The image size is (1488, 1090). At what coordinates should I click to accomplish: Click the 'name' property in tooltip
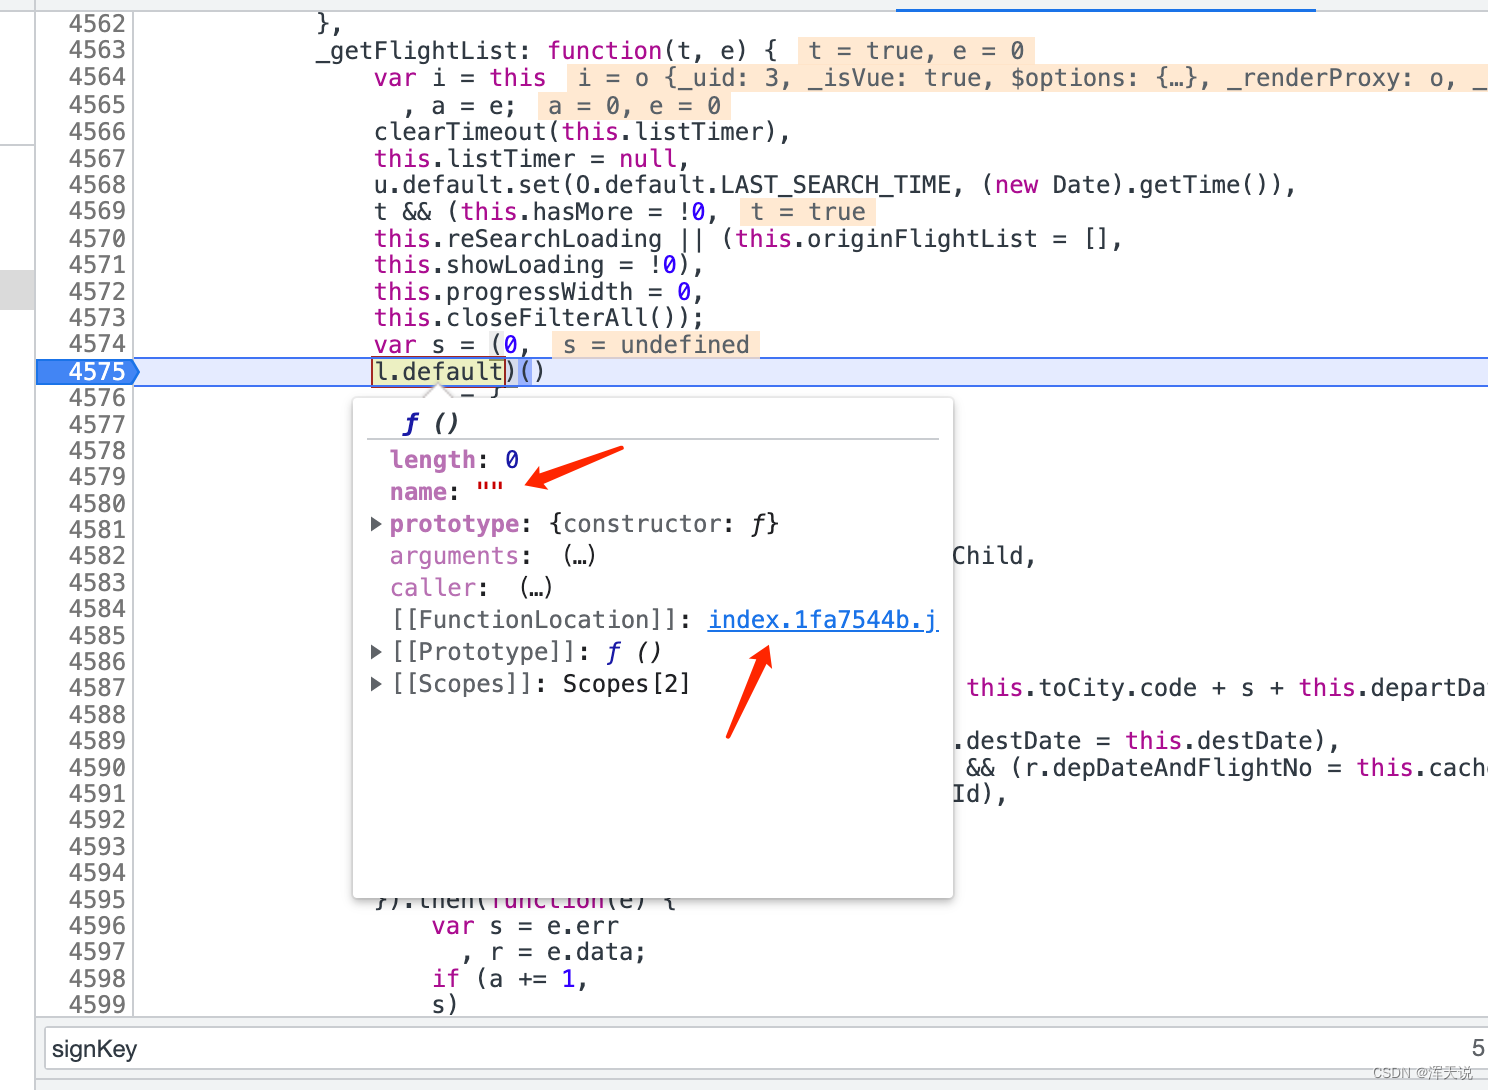[418, 492]
